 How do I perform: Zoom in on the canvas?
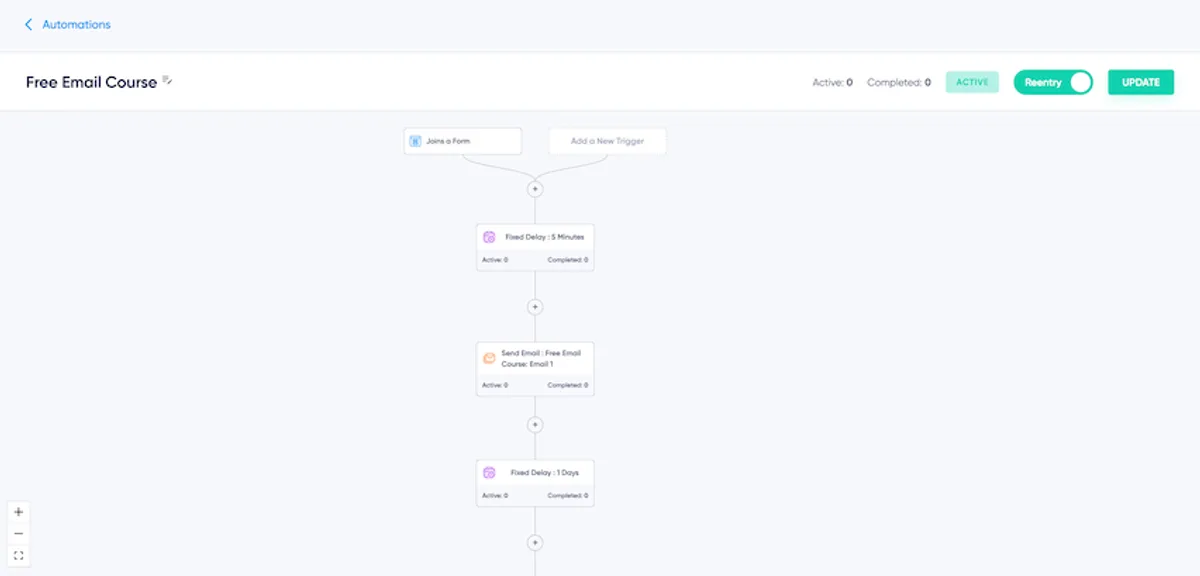point(18,512)
